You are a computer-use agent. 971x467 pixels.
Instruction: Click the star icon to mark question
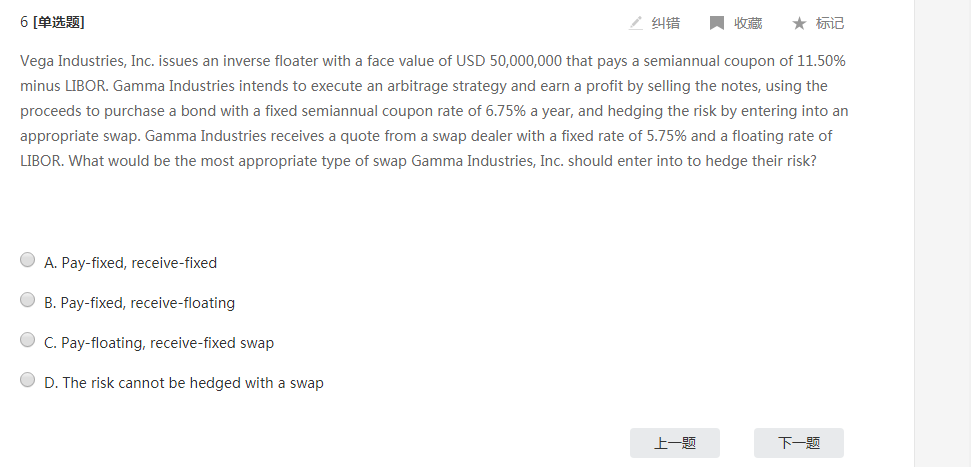[x=798, y=23]
